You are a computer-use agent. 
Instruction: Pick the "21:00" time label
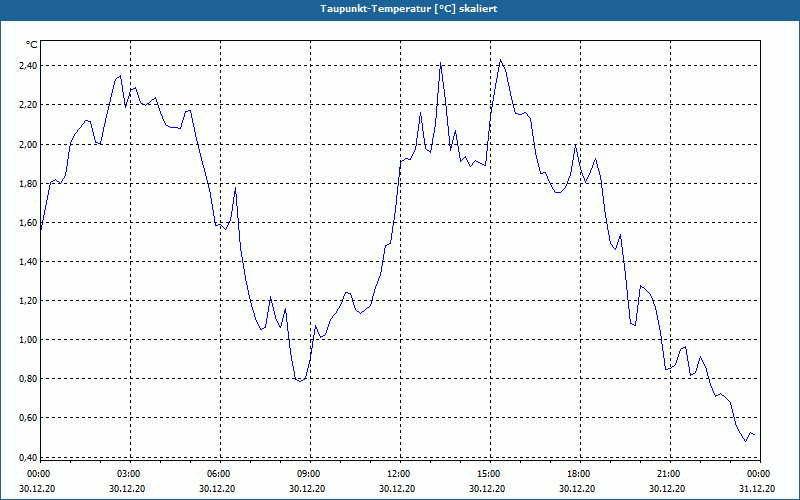[668, 474]
